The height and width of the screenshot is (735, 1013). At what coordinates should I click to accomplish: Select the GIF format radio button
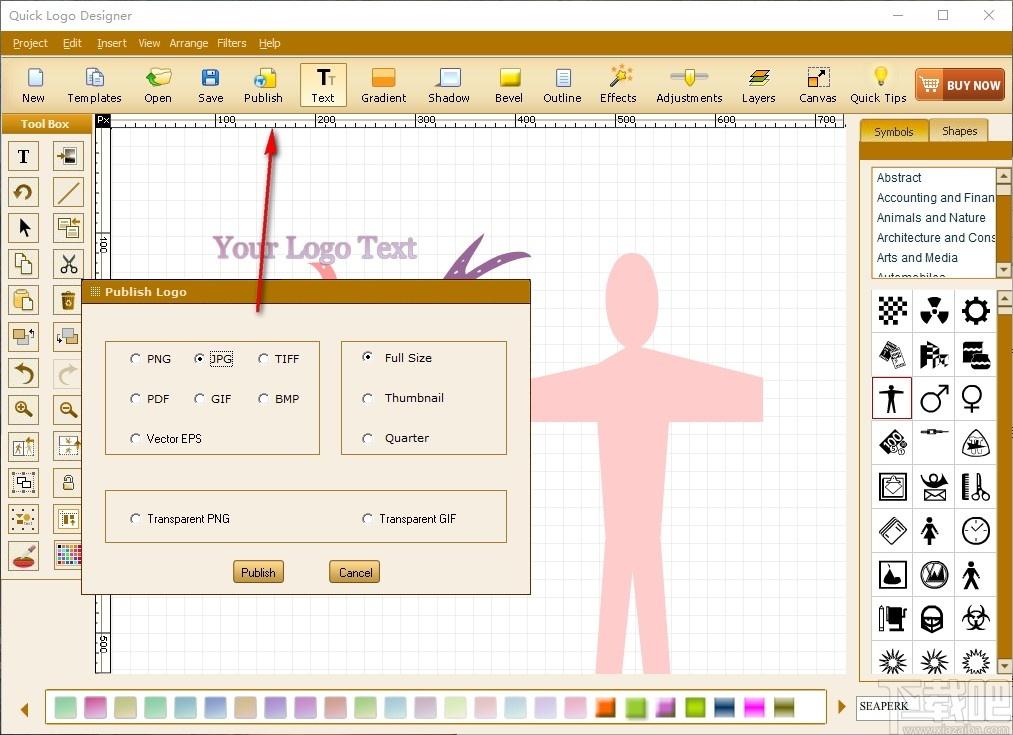click(199, 399)
